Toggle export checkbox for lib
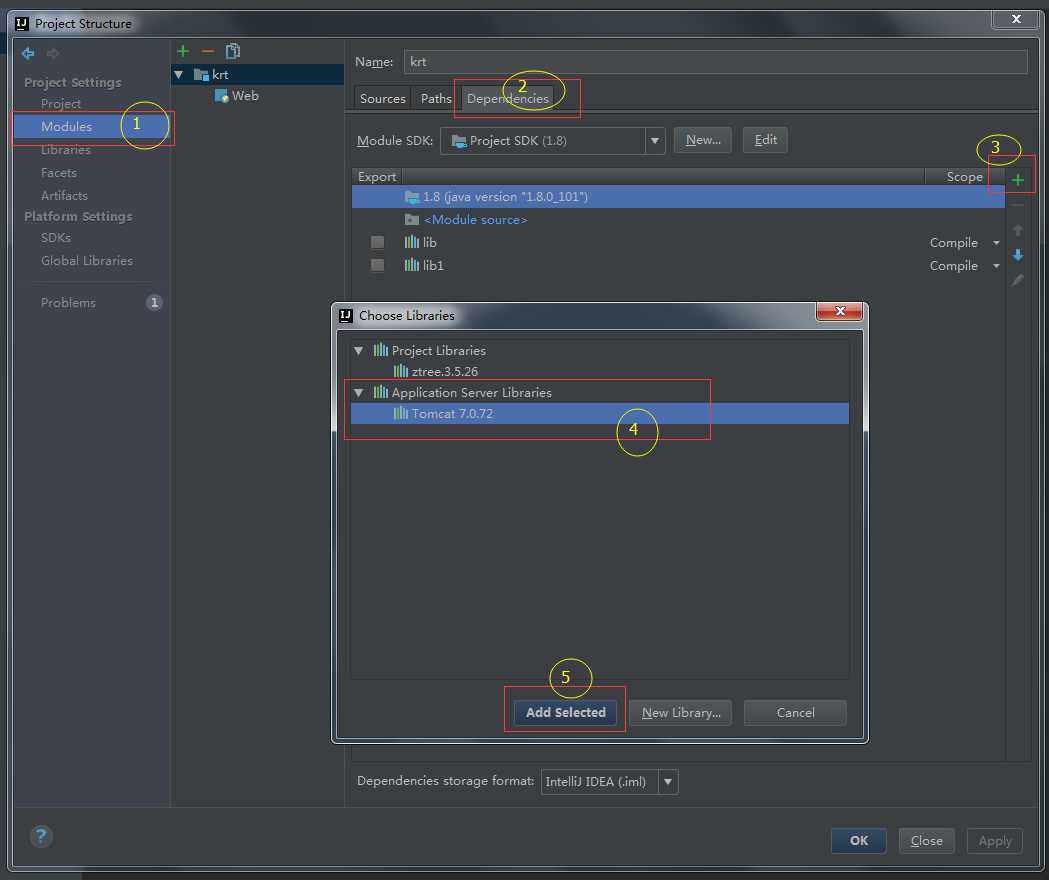 pyautogui.click(x=377, y=242)
